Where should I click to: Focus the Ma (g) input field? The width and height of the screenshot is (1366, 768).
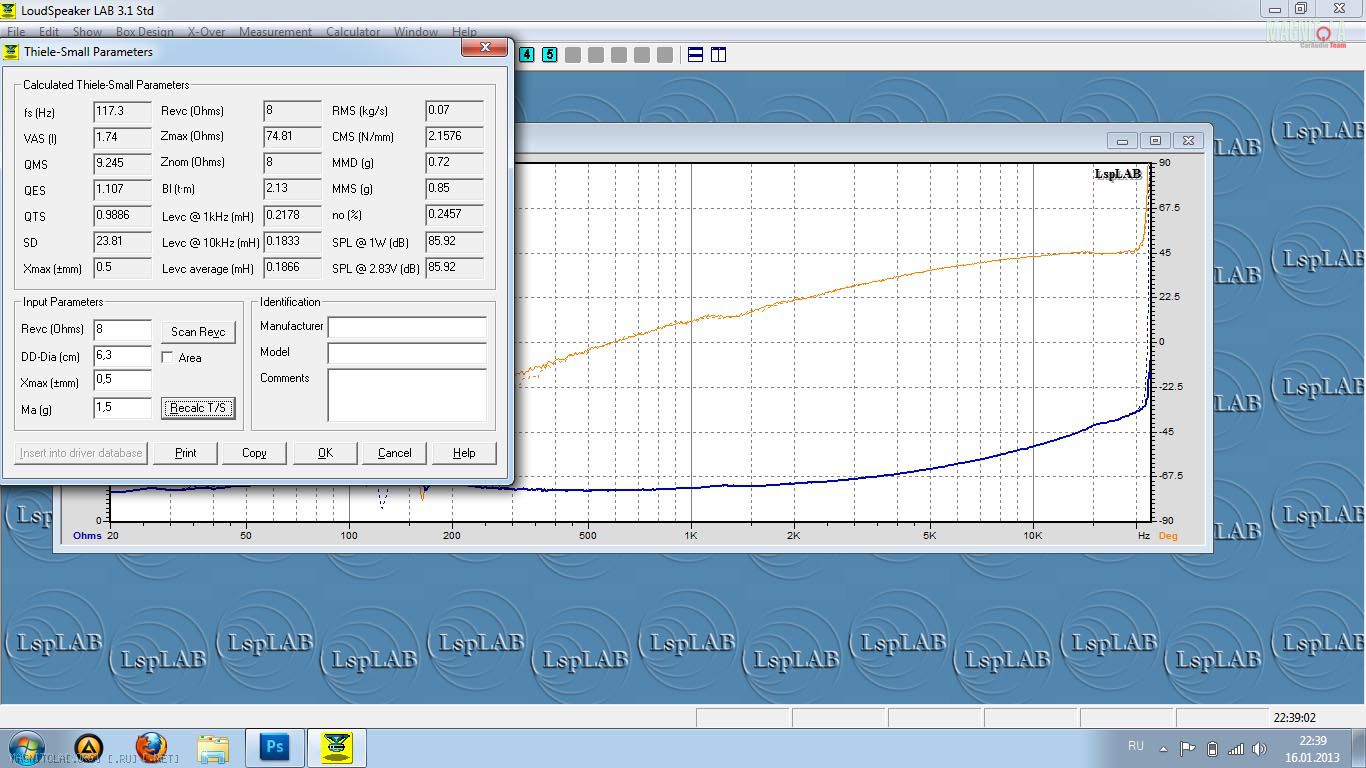(122, 407)
